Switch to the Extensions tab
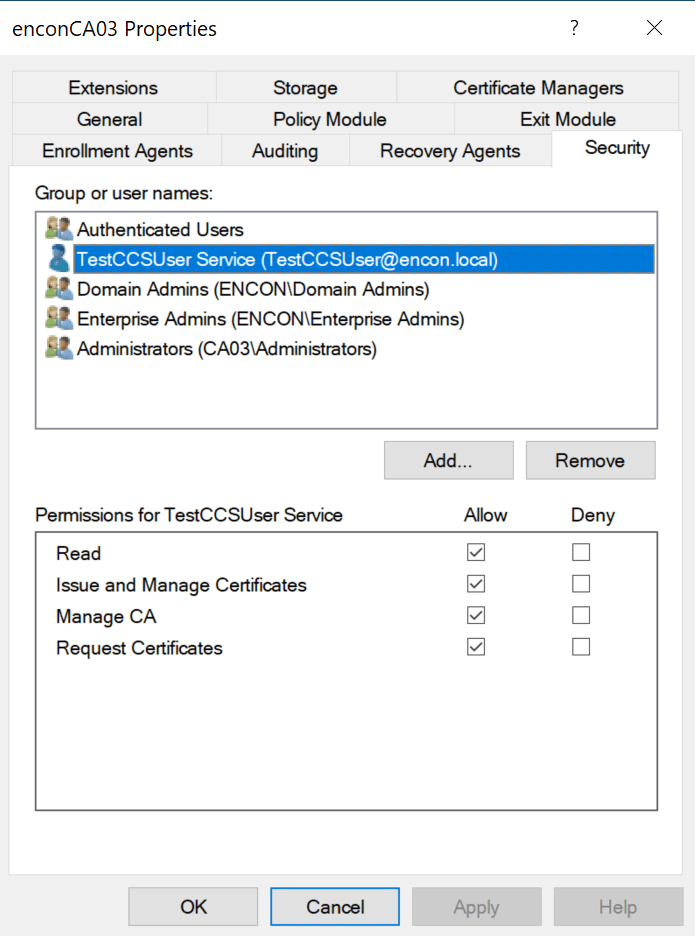Screen dimensions: 695x936 pos(113,88)
